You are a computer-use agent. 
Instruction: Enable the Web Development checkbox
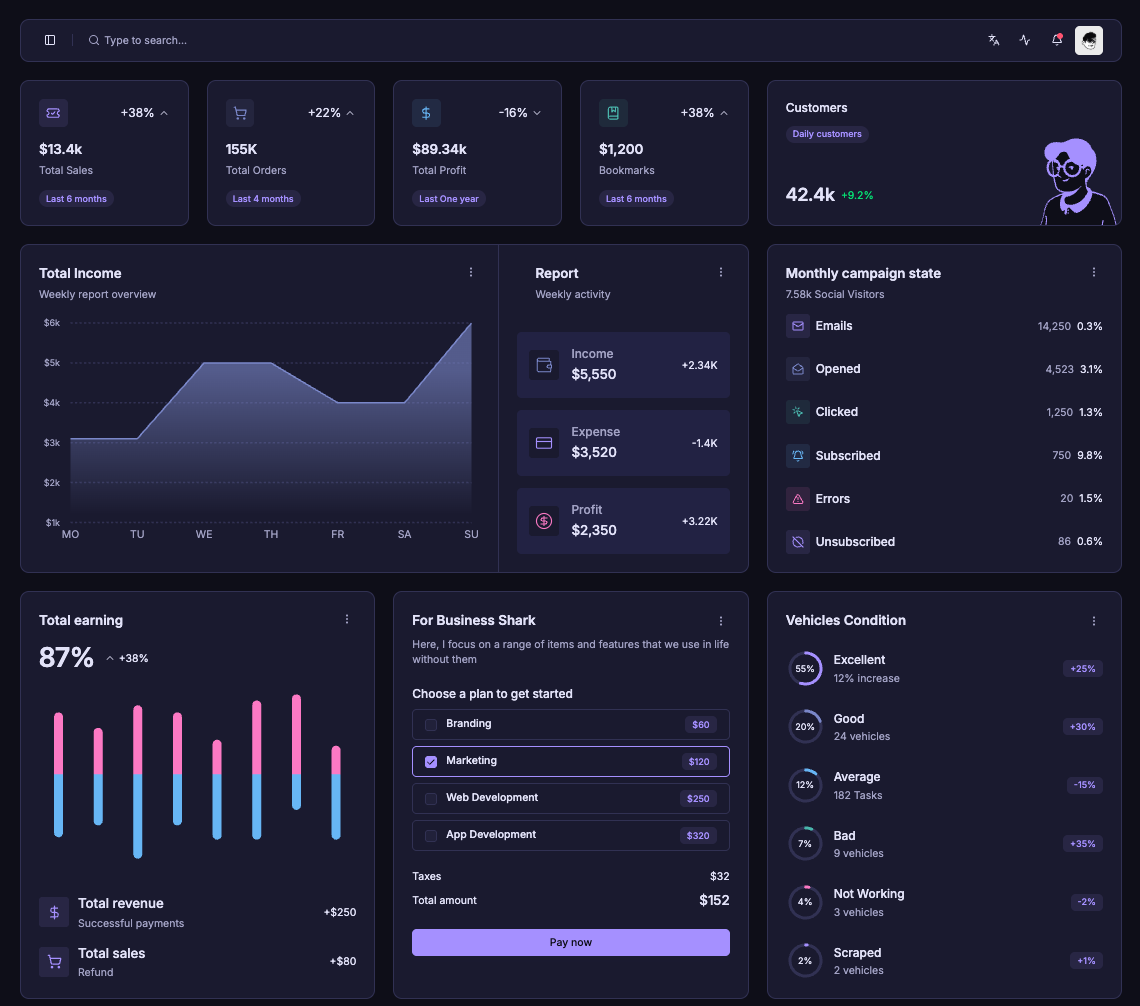pyautogui.click(x=431, y=798)
